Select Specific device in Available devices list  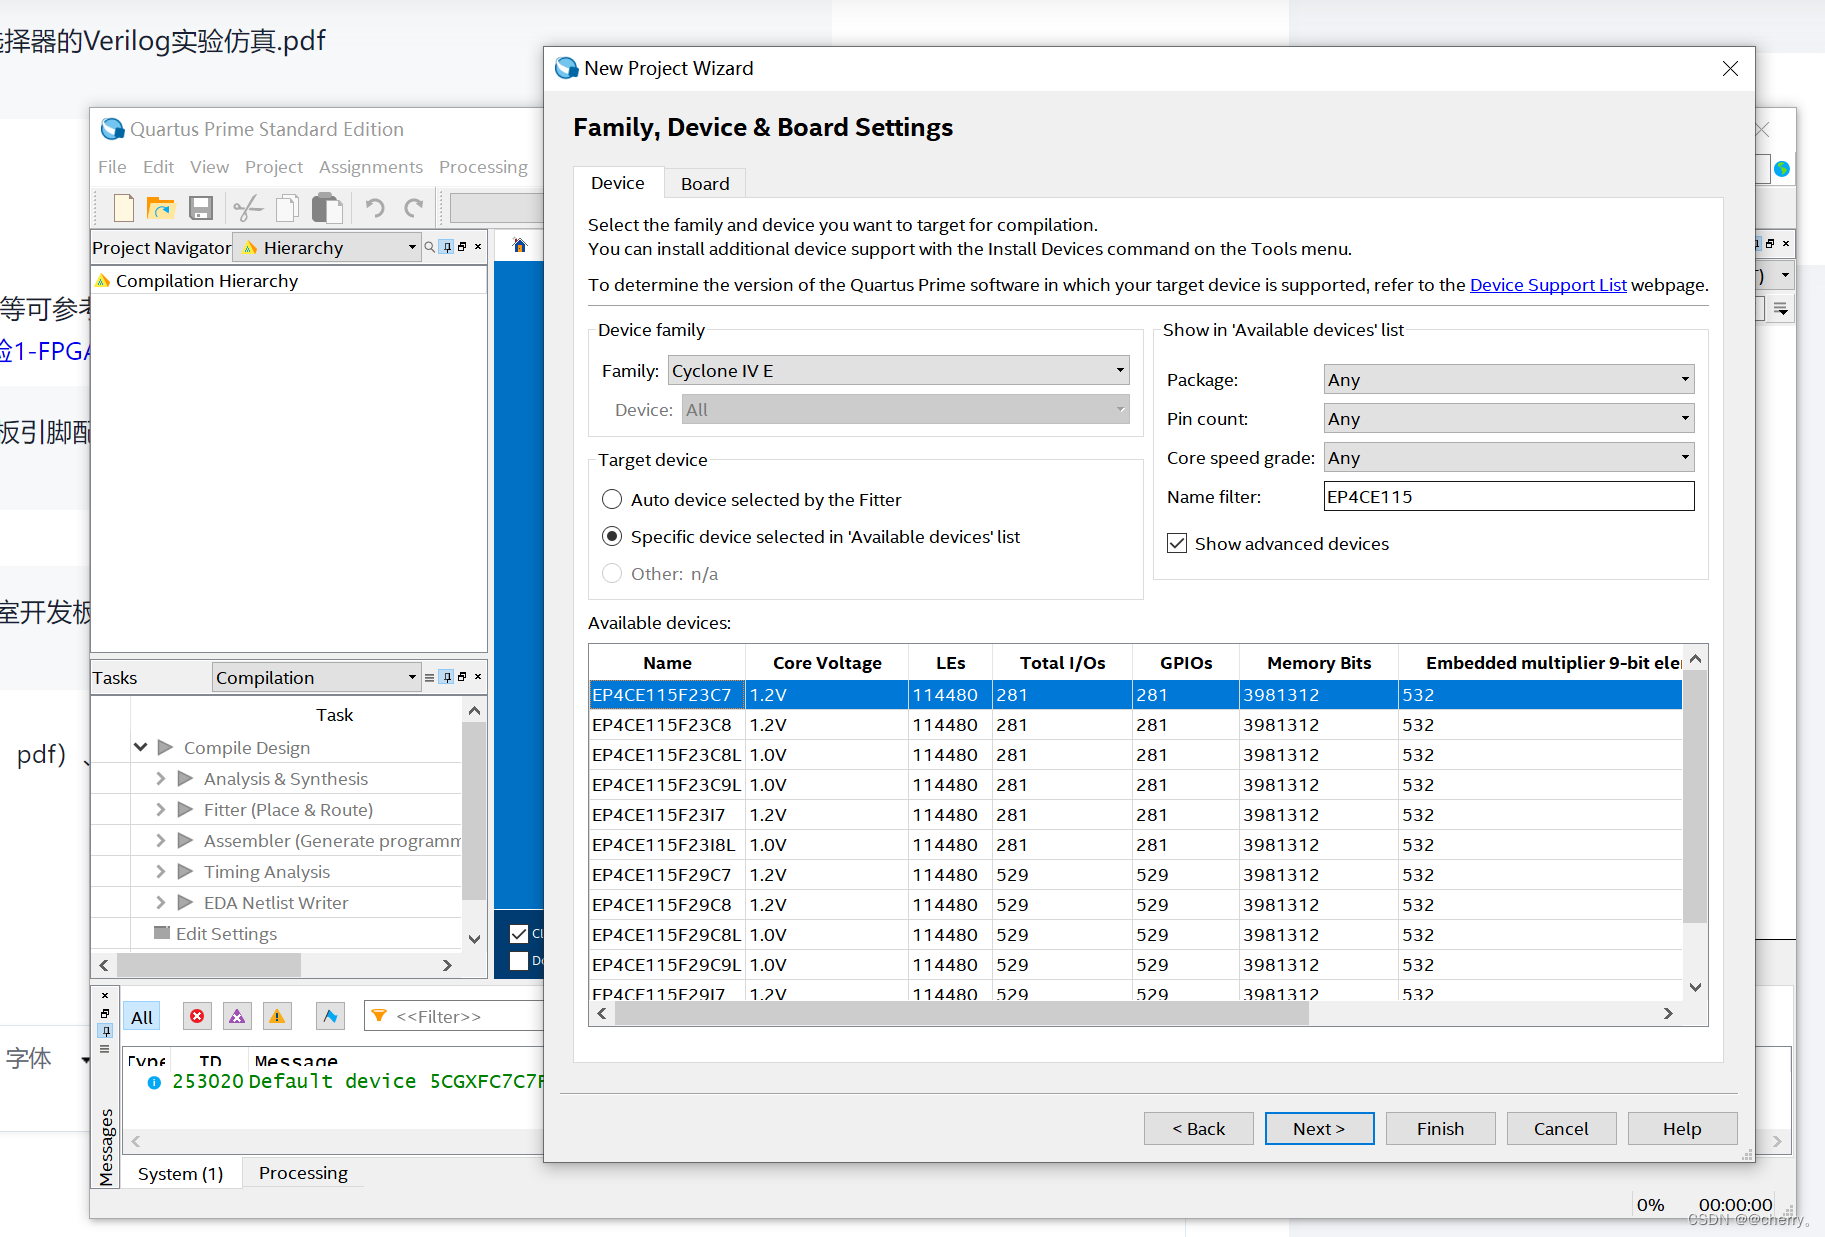click(x=612, y=536)
